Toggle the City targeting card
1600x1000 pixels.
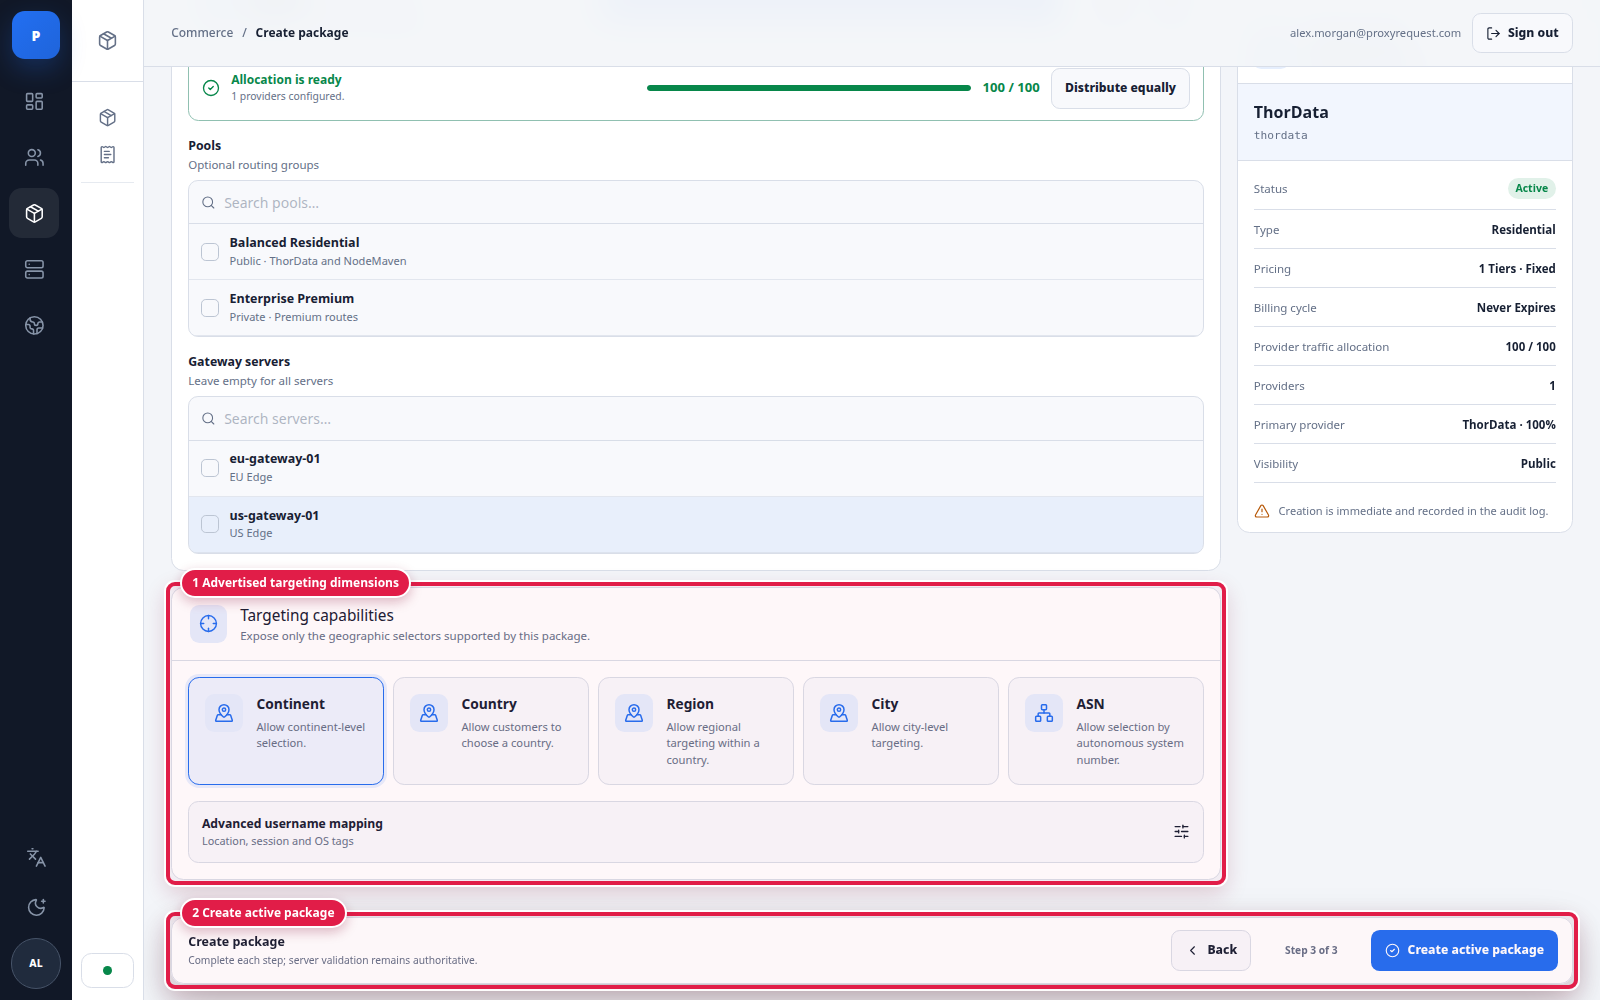[x=901, y=731]
